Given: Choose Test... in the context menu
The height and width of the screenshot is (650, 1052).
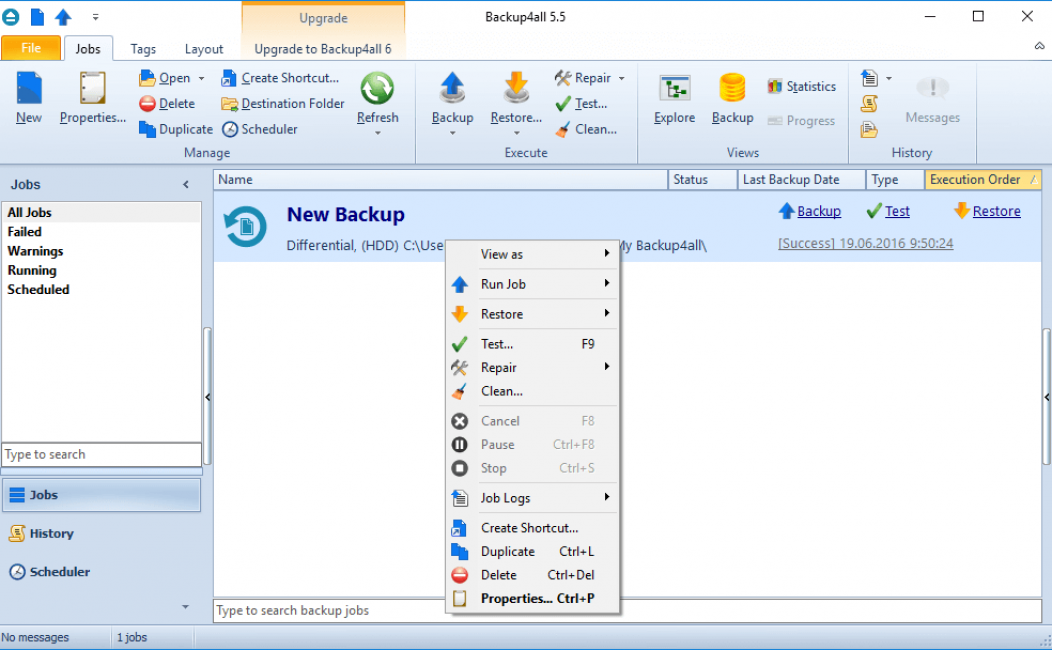Looking at the screenshot, I should (x=533, y=344).
